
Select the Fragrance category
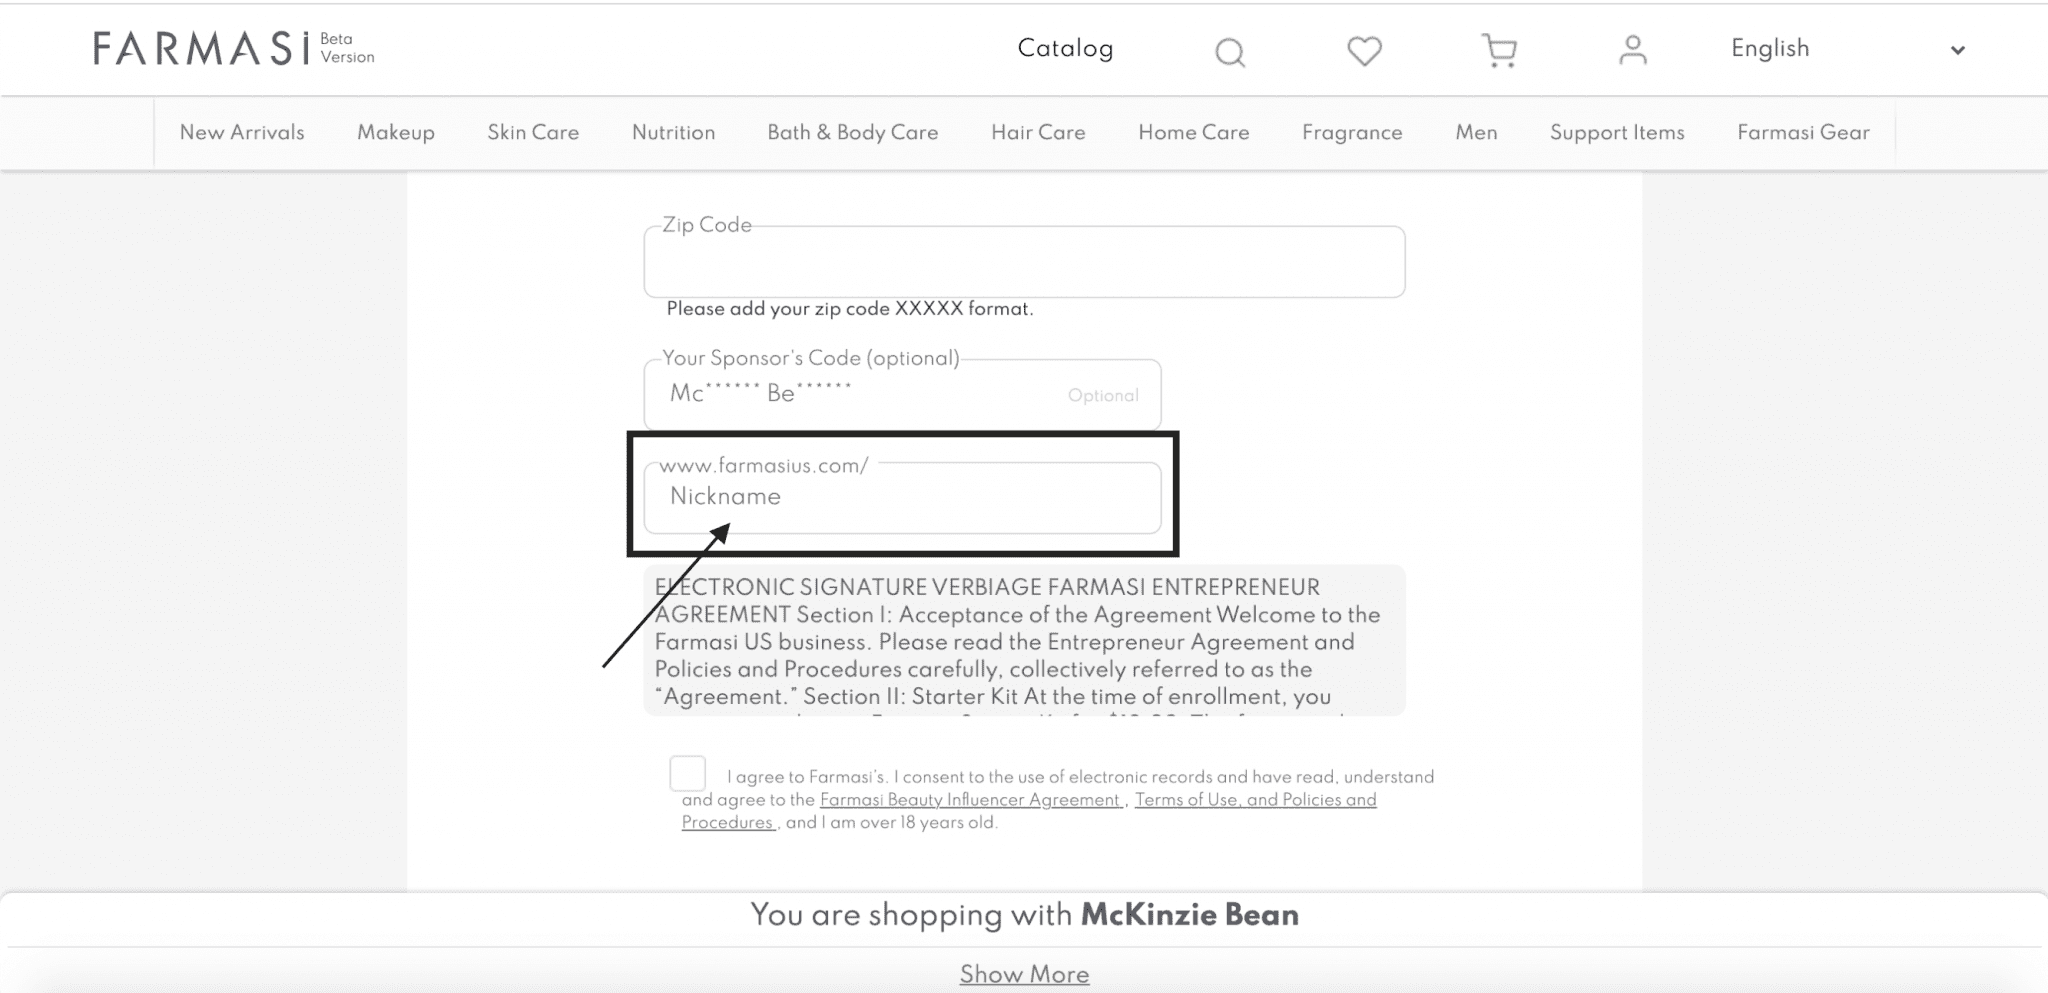[x=1352, y=133]
